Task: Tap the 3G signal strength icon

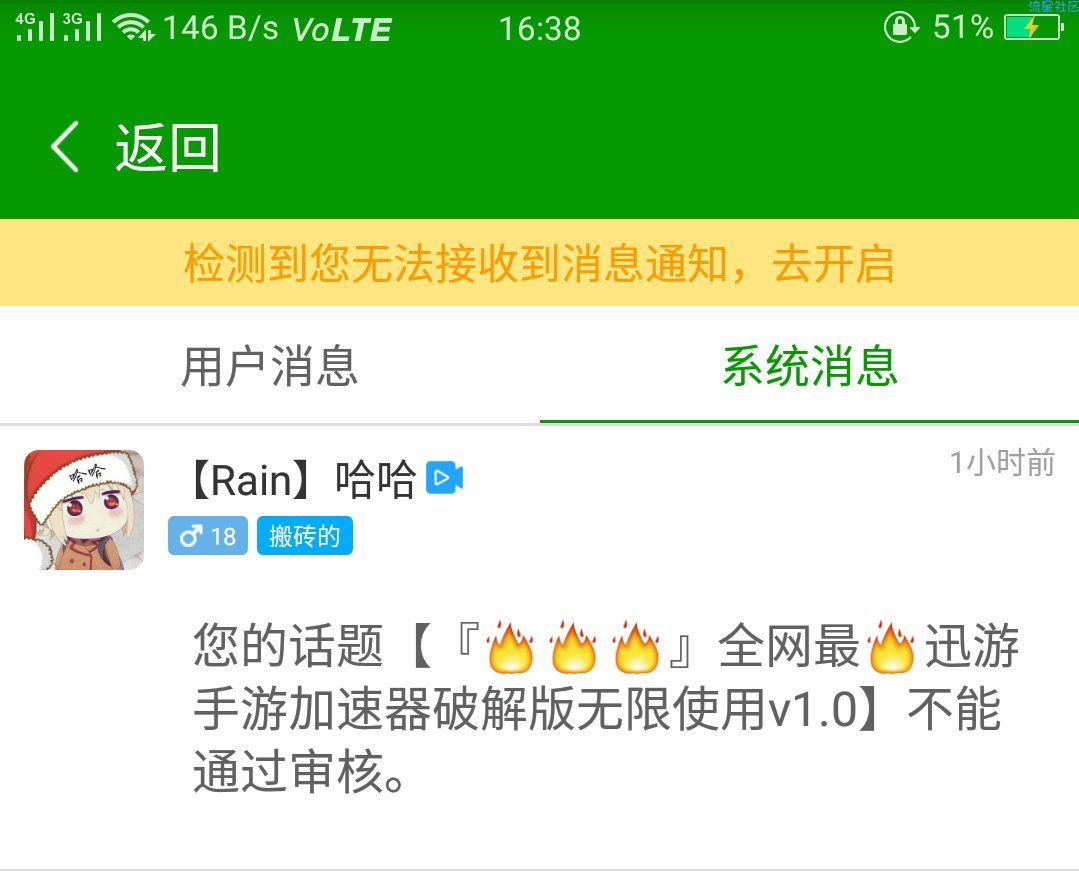Action: pyautogui.click(x=82, y=27)
